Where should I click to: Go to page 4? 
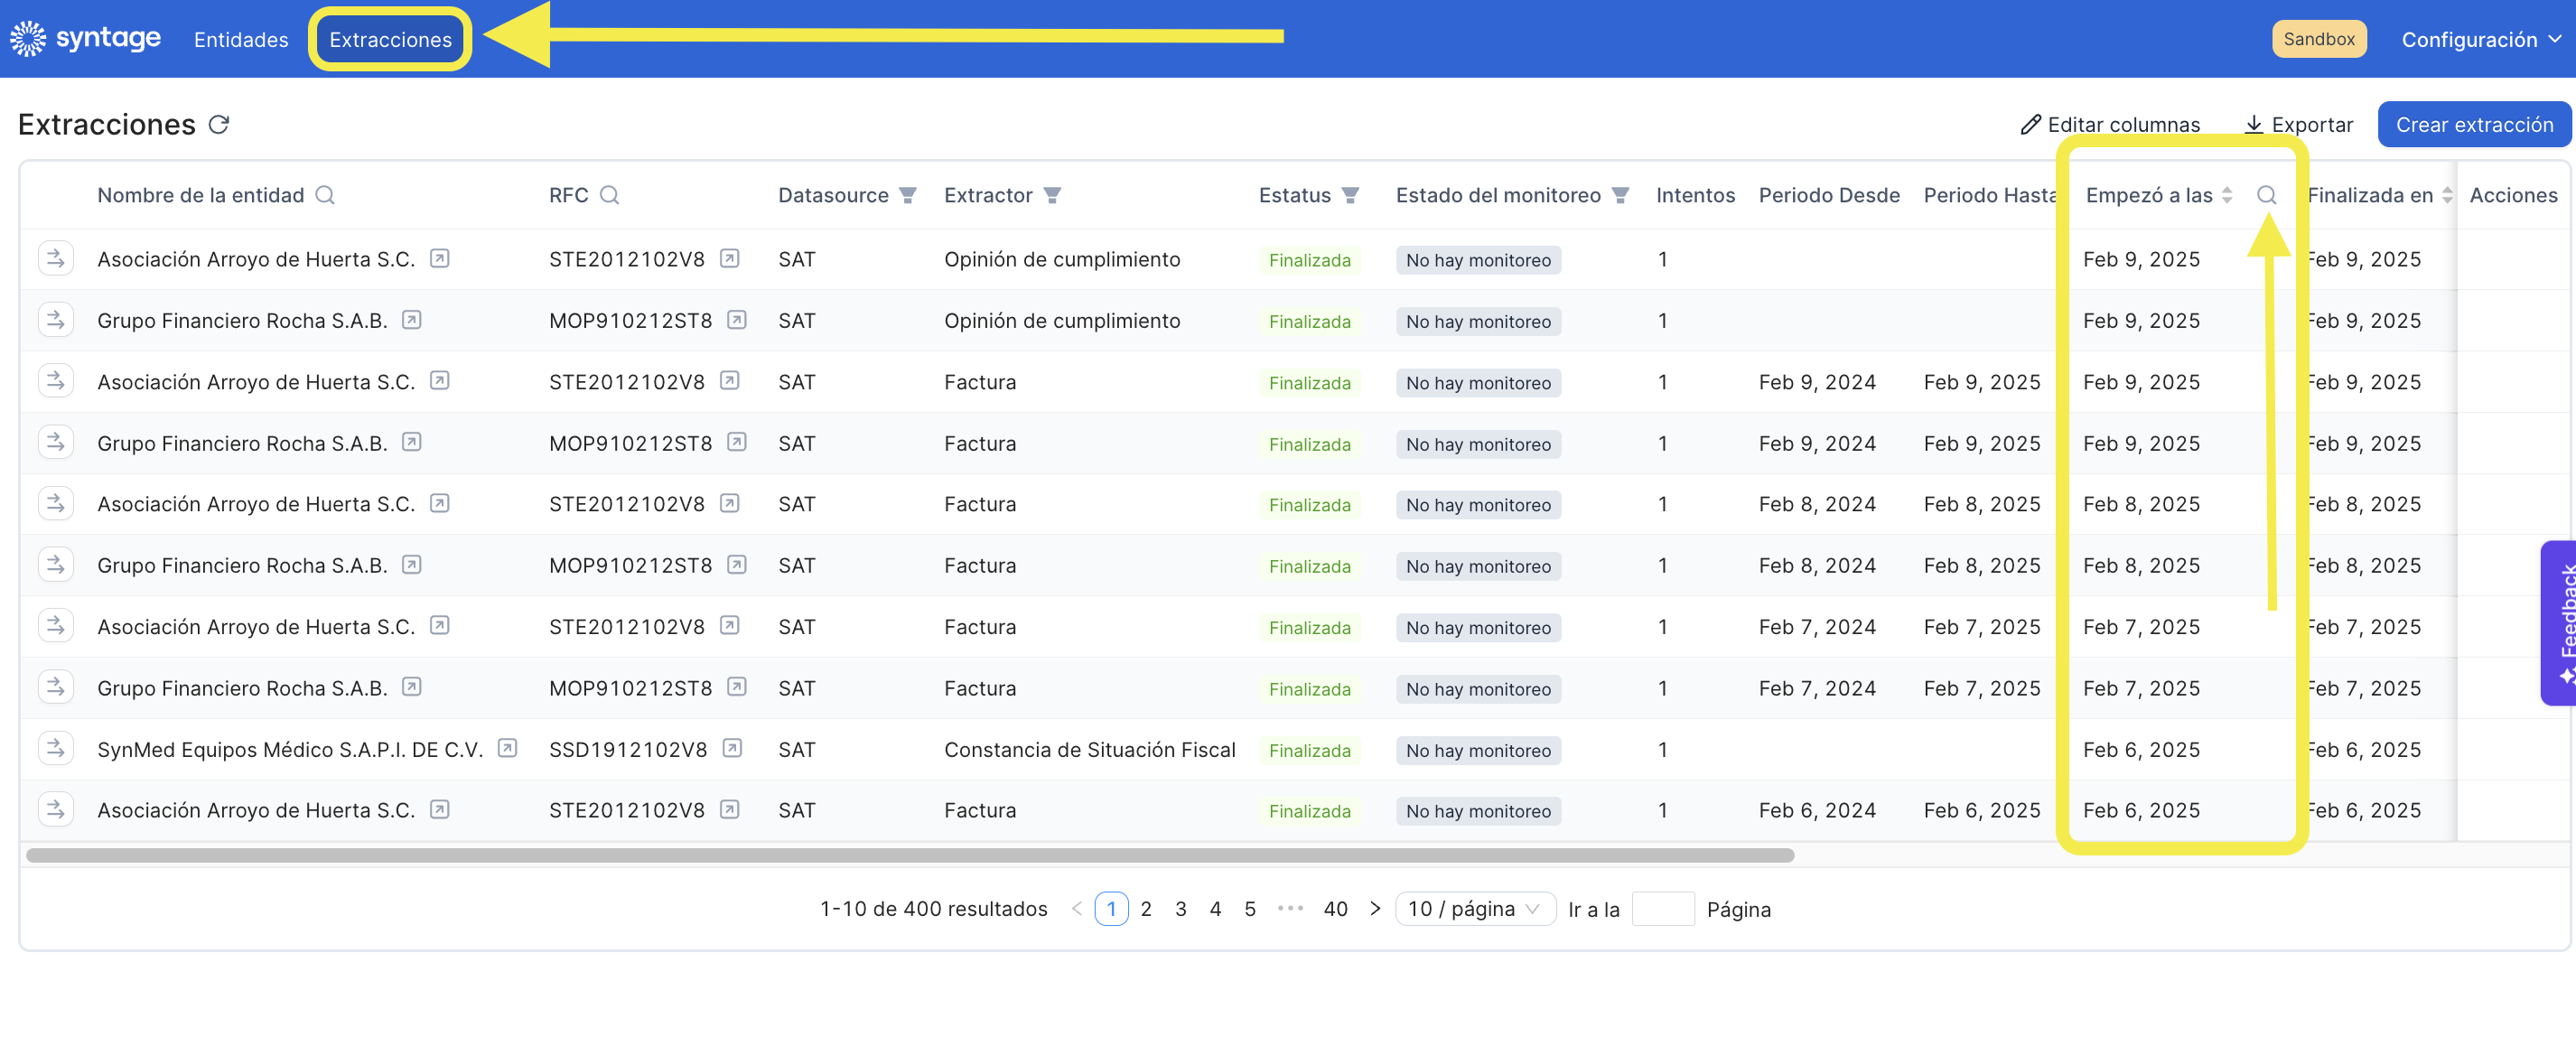[x=1215, y=909]
